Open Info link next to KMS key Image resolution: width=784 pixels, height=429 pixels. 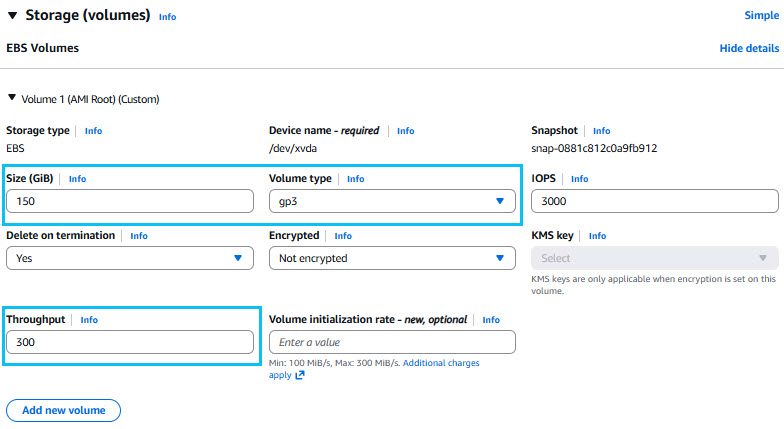click(x=598, y=236)
